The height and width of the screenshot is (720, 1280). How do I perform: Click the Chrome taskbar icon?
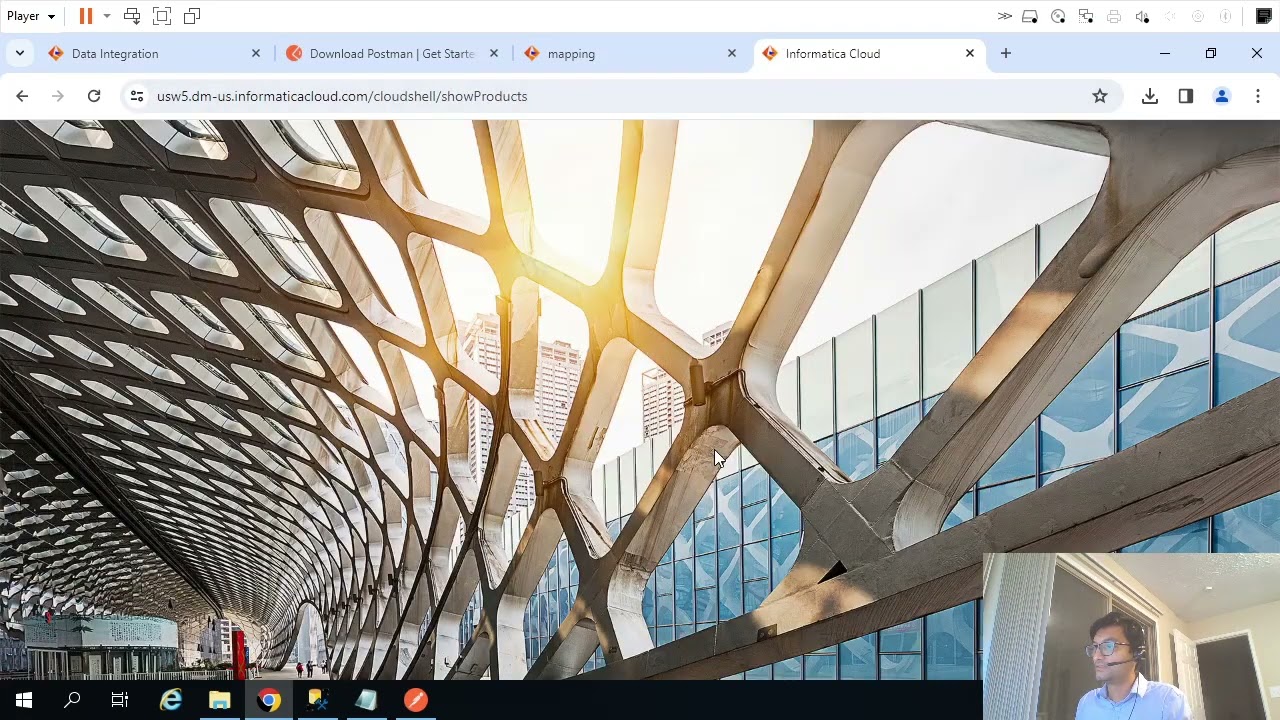pyautogui.click(x=269, y=700)
